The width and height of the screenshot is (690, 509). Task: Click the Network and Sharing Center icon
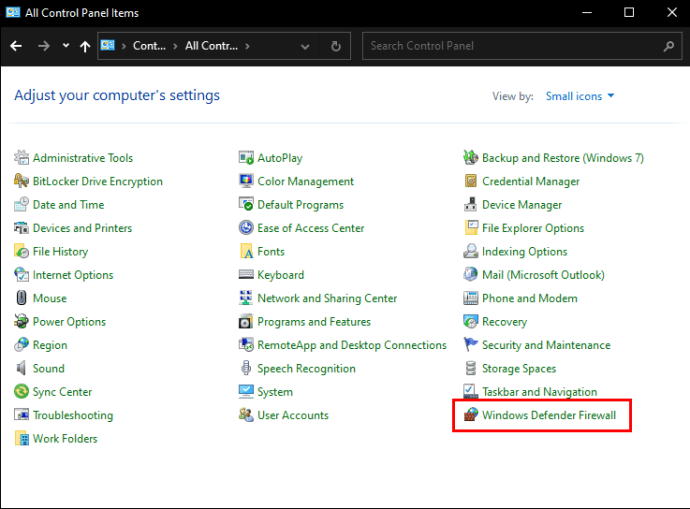246,298
